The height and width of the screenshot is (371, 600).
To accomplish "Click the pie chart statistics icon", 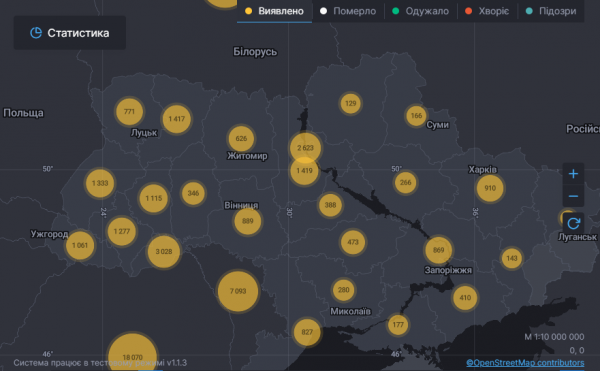I will point(36,33).
